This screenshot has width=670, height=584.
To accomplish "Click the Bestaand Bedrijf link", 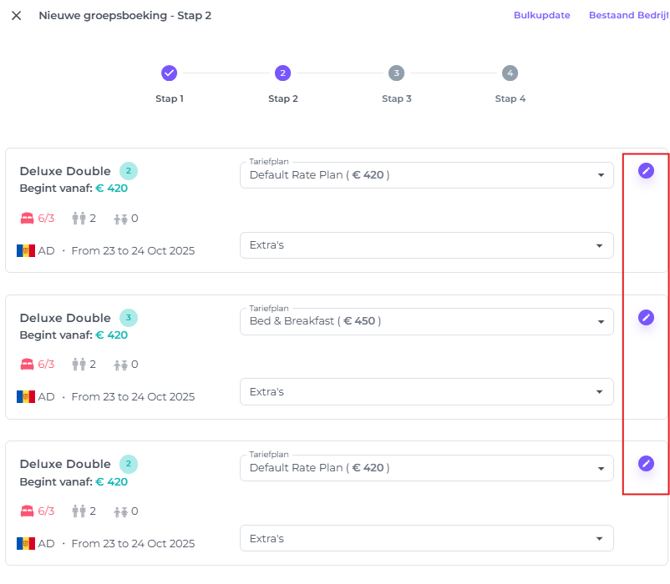I will pos(628,16).
